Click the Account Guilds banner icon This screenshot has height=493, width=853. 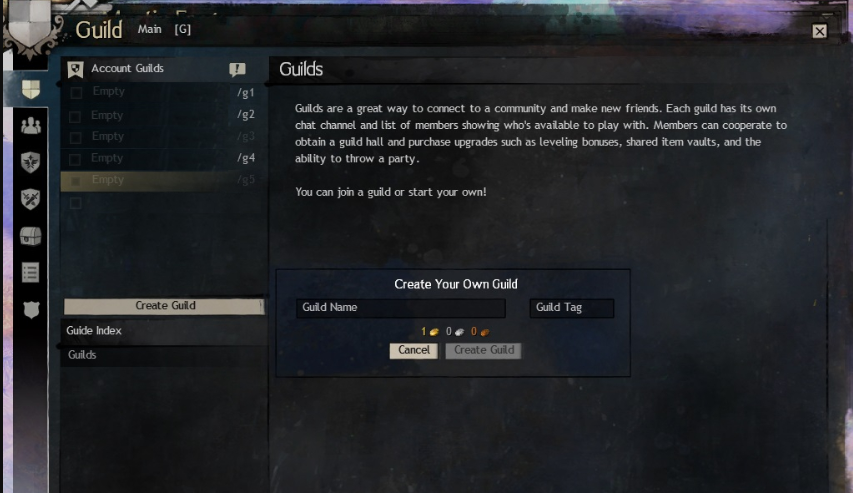[74, 69]
